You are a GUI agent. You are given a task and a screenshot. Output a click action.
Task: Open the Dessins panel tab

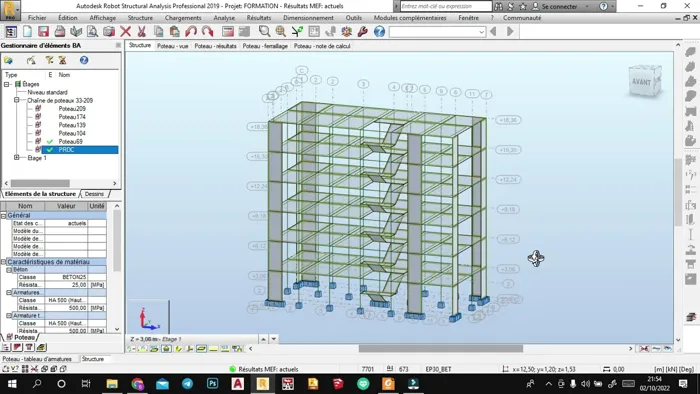click(94, 194)
